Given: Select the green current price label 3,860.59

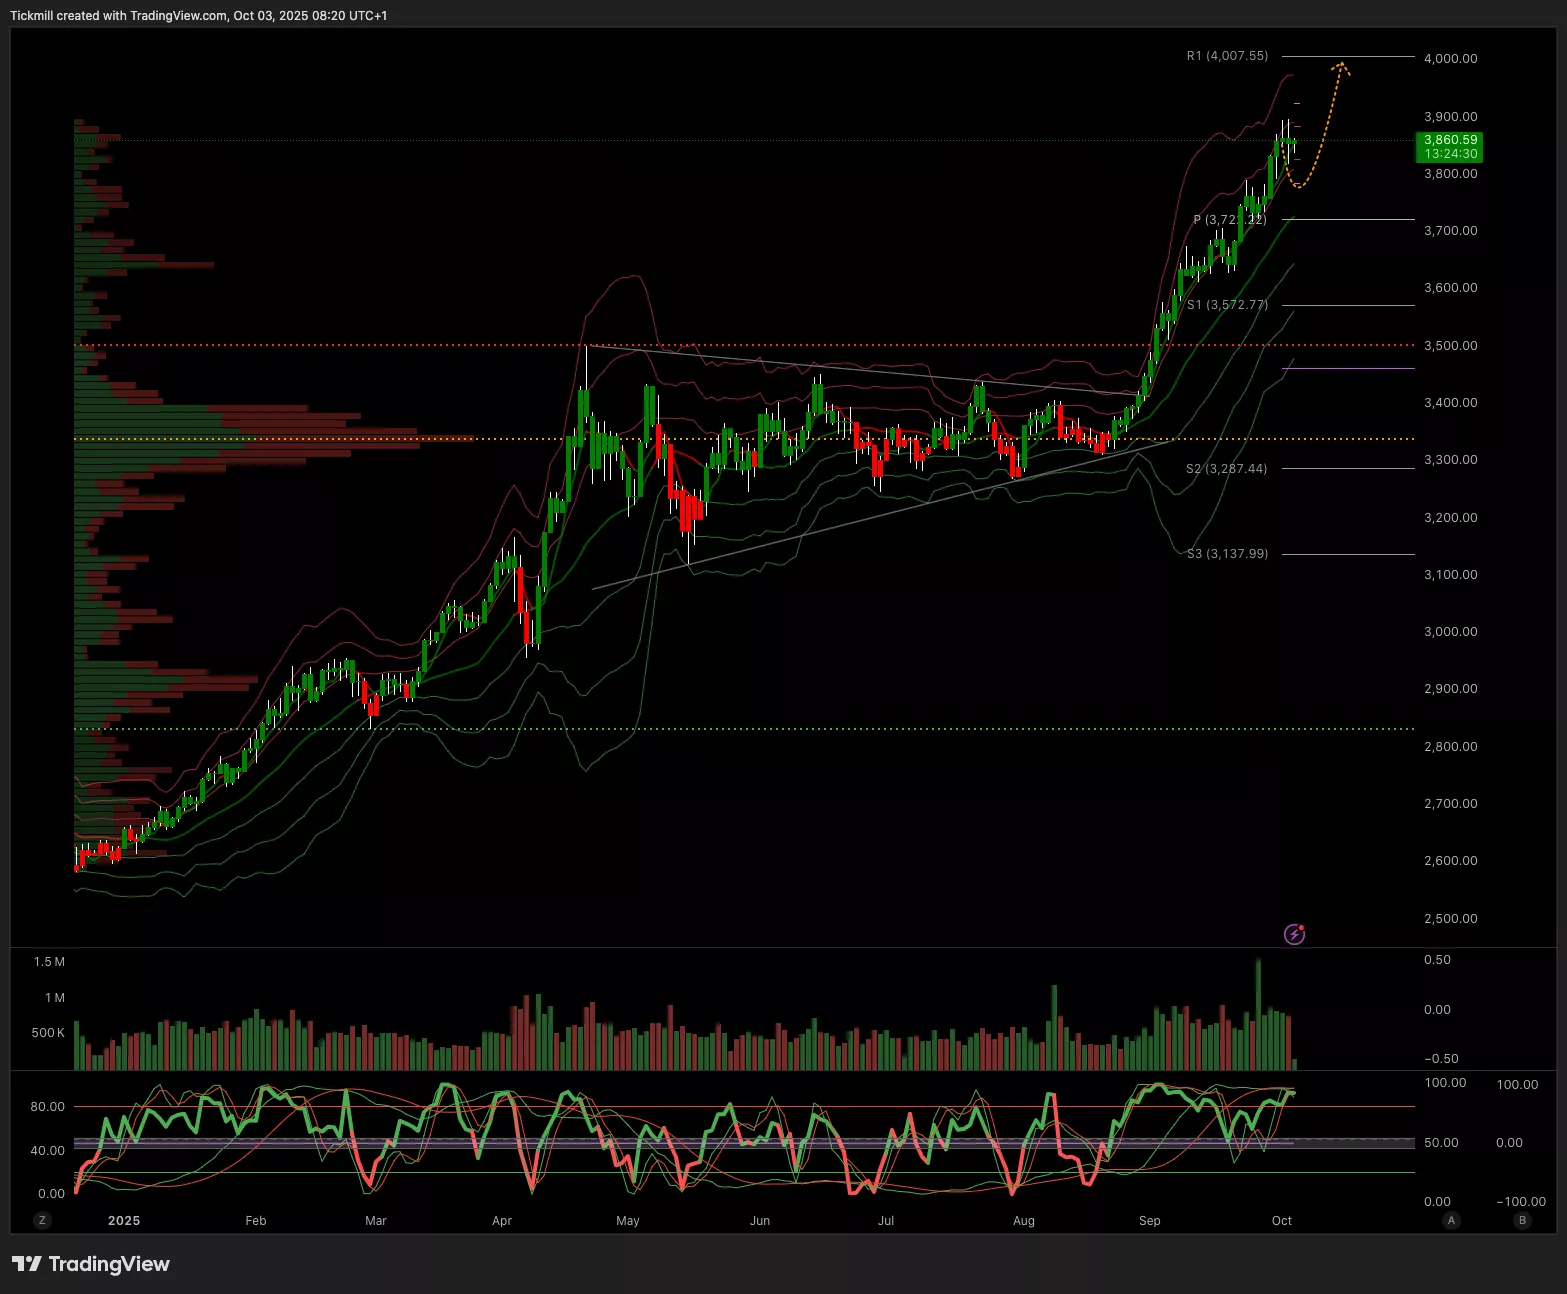Looking at the screenshot, I should point(1450,147).
